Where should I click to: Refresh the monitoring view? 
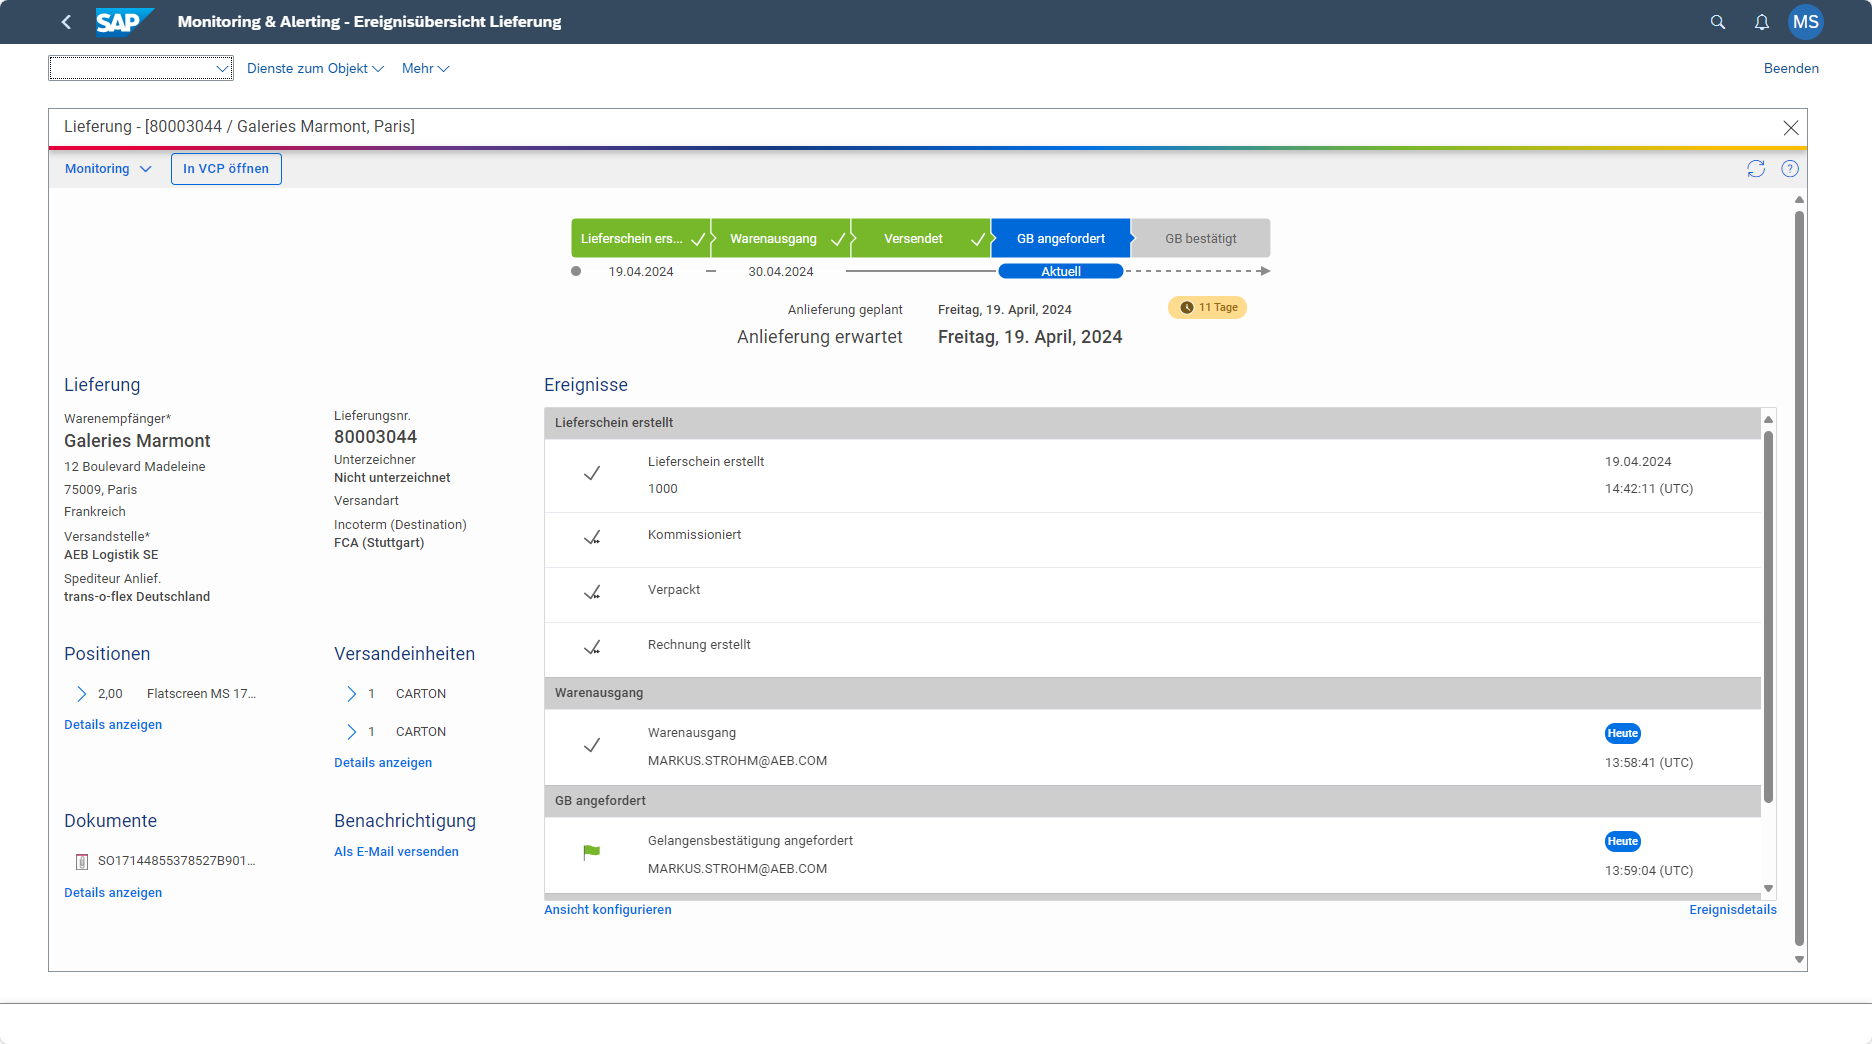[x=1756, y=168]
